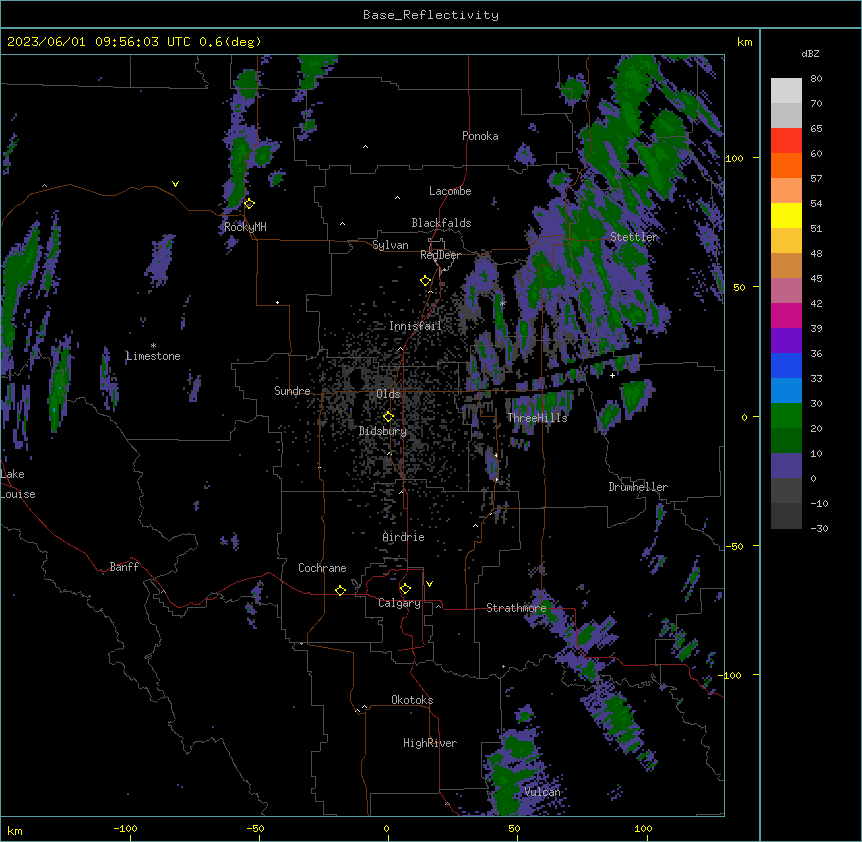The image size is (862, 842).
Task: Click the light gray 80 dBZ legend swatch
Action: [786, 91]
